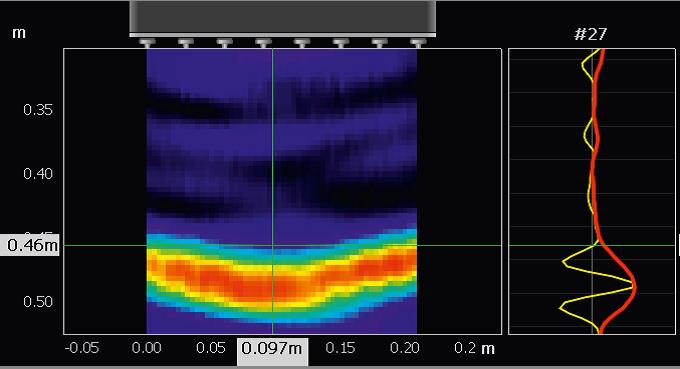Click the seventh transducer sensor icon

point(379,43)
